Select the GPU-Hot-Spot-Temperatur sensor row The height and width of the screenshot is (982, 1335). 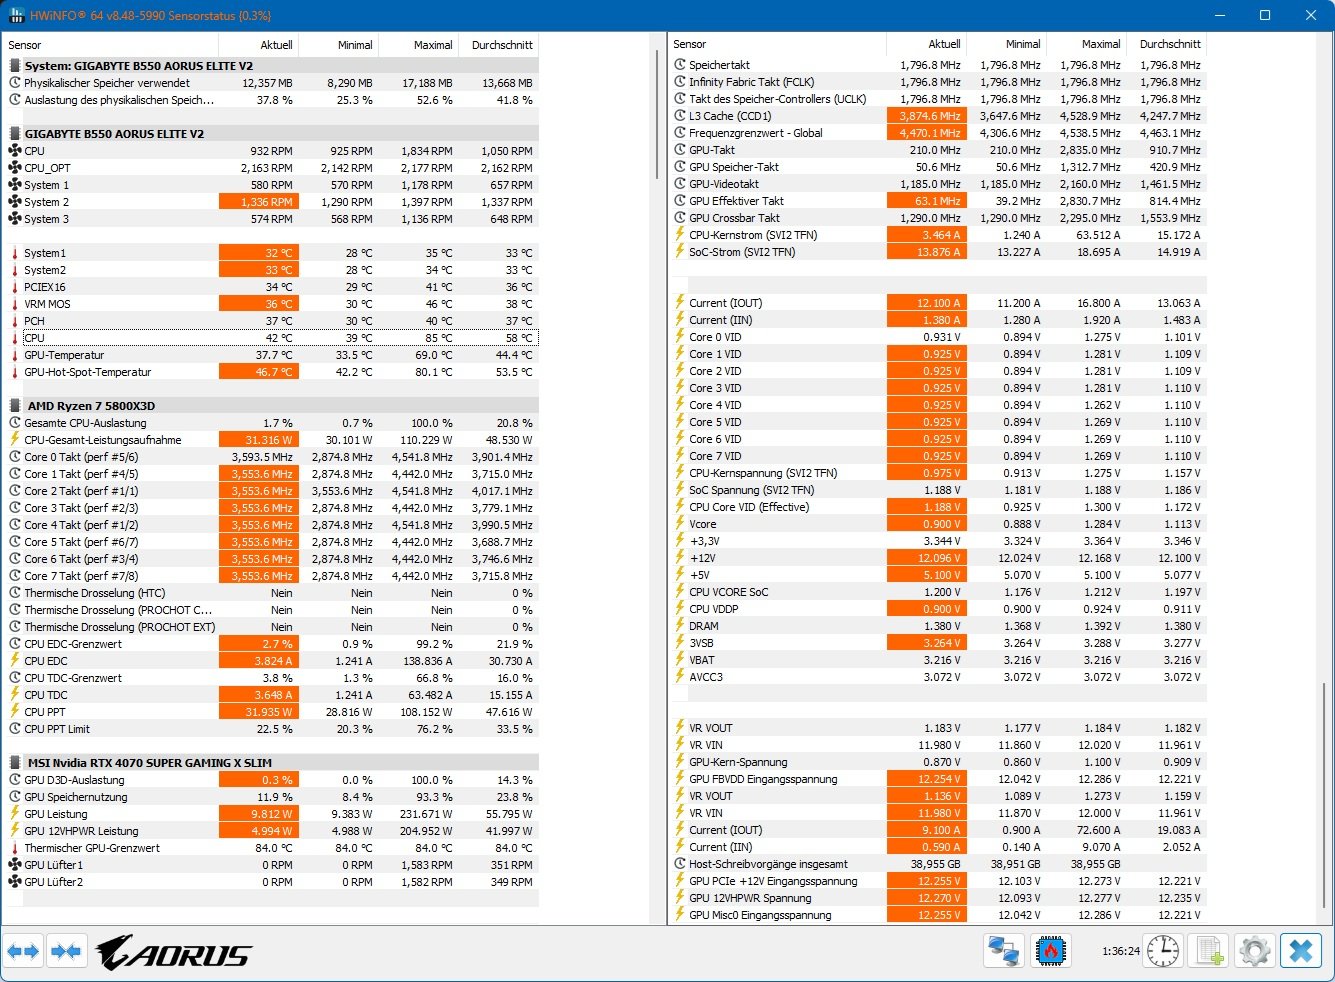272,372
